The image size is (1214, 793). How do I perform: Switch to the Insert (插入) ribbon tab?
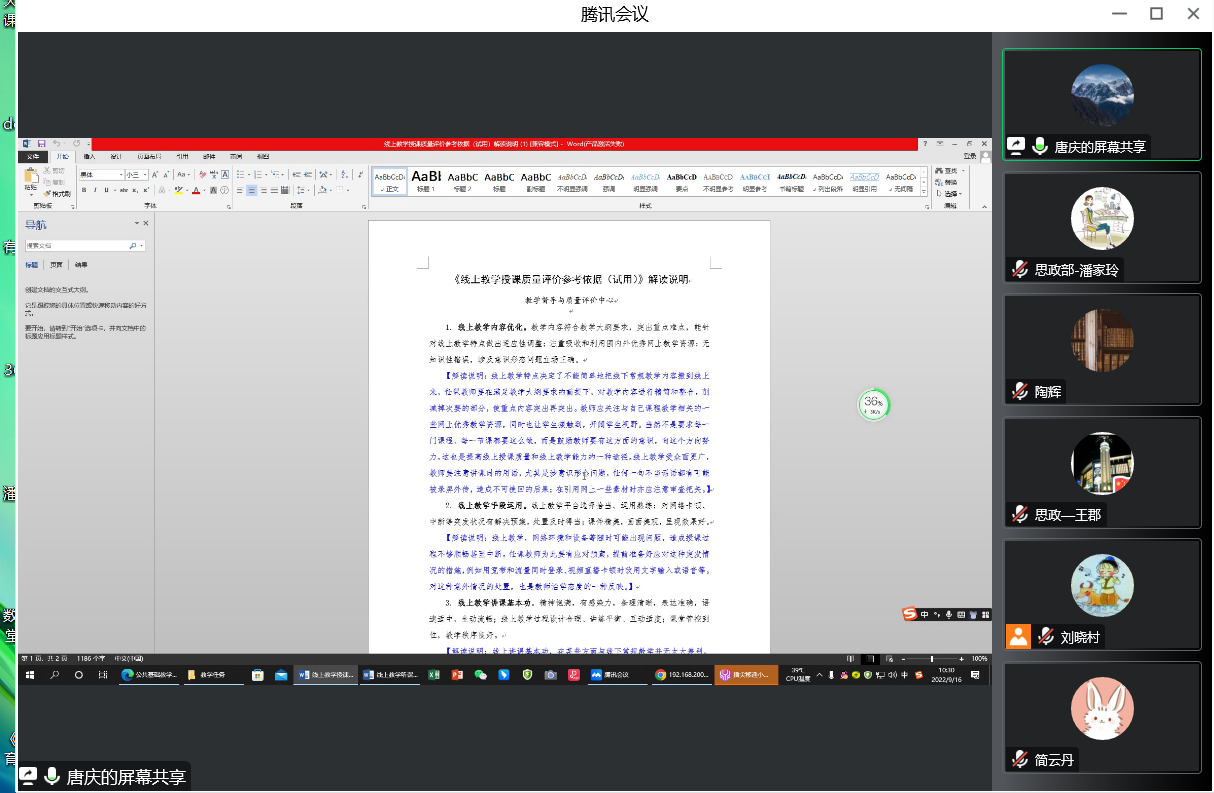coord(89,157)
